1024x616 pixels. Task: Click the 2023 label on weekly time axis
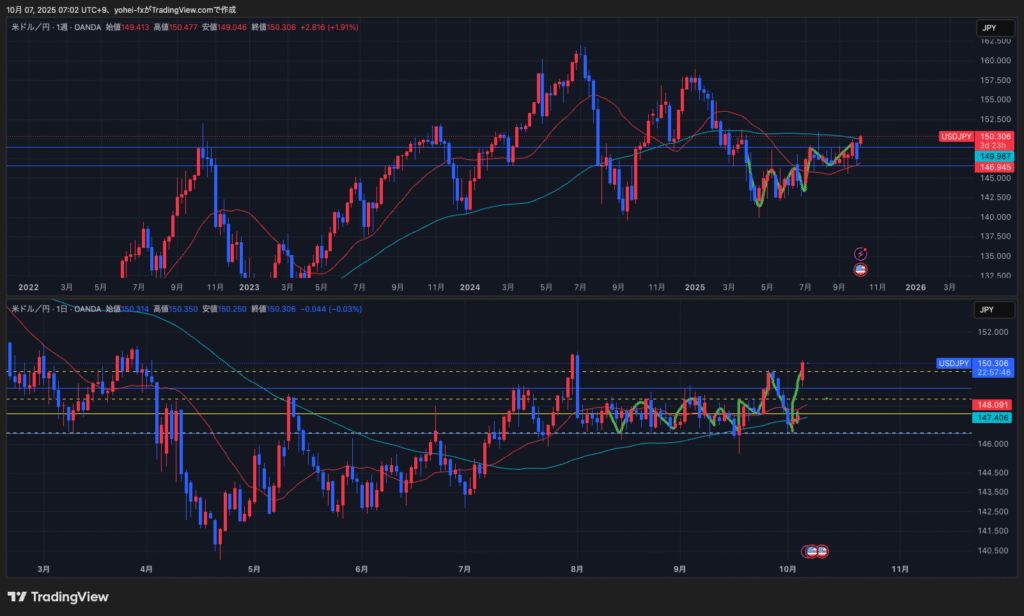click(x=249, y=287)
